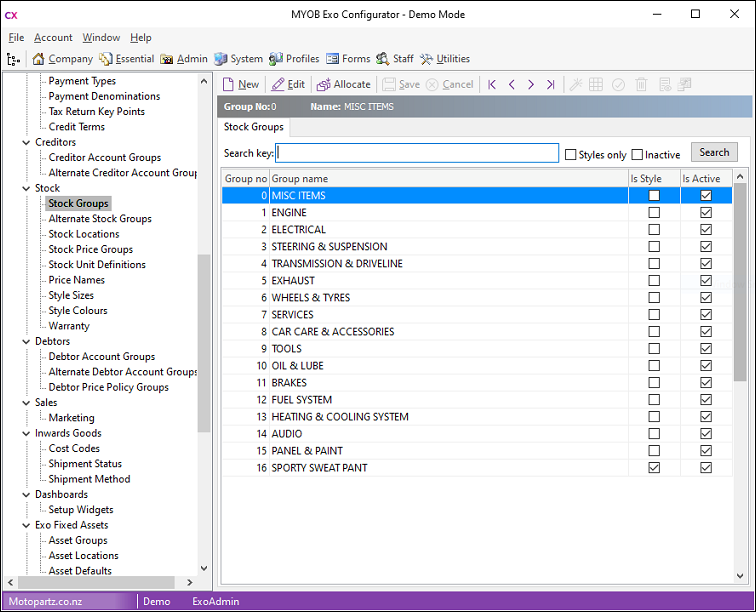Click the Search button

point(714,152)
